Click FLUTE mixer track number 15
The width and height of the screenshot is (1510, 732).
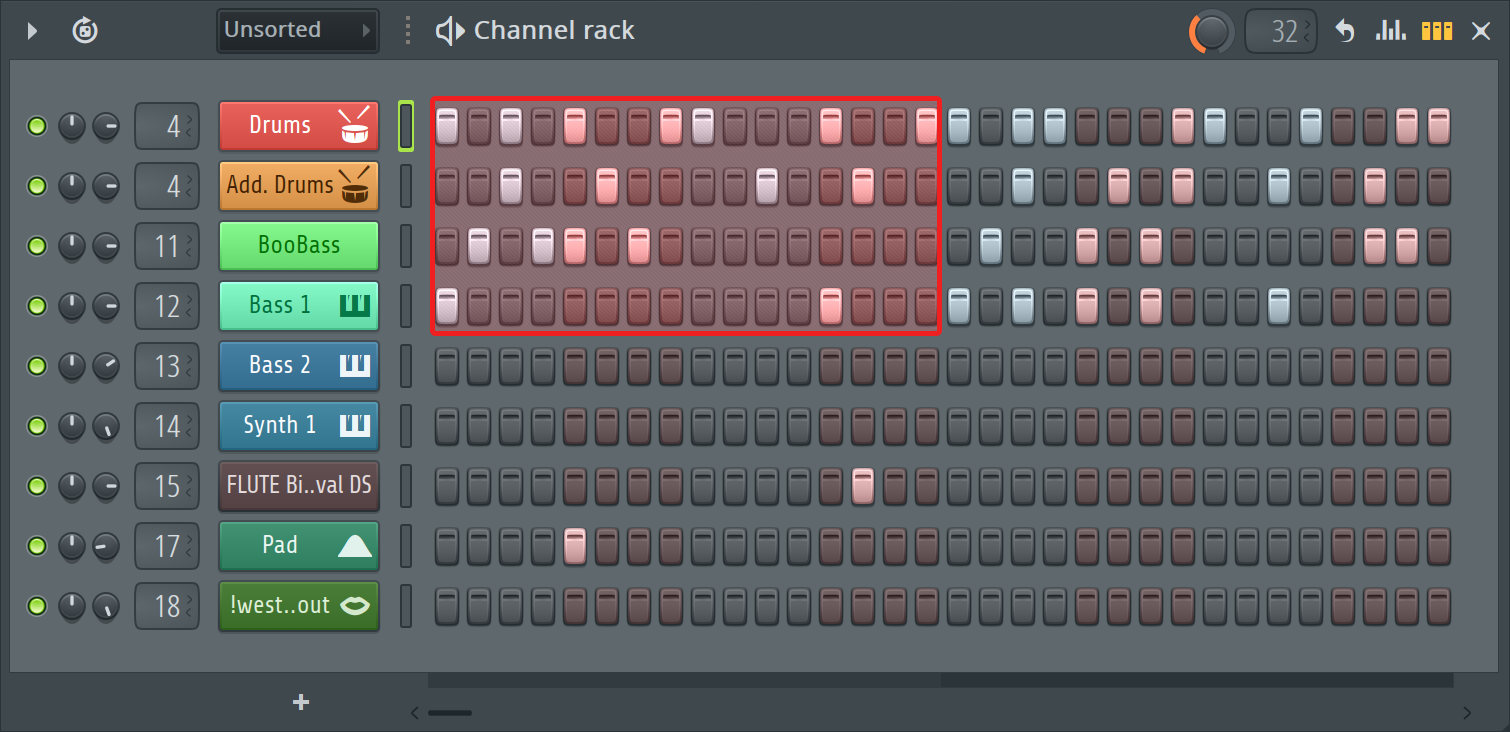[168, 486]
